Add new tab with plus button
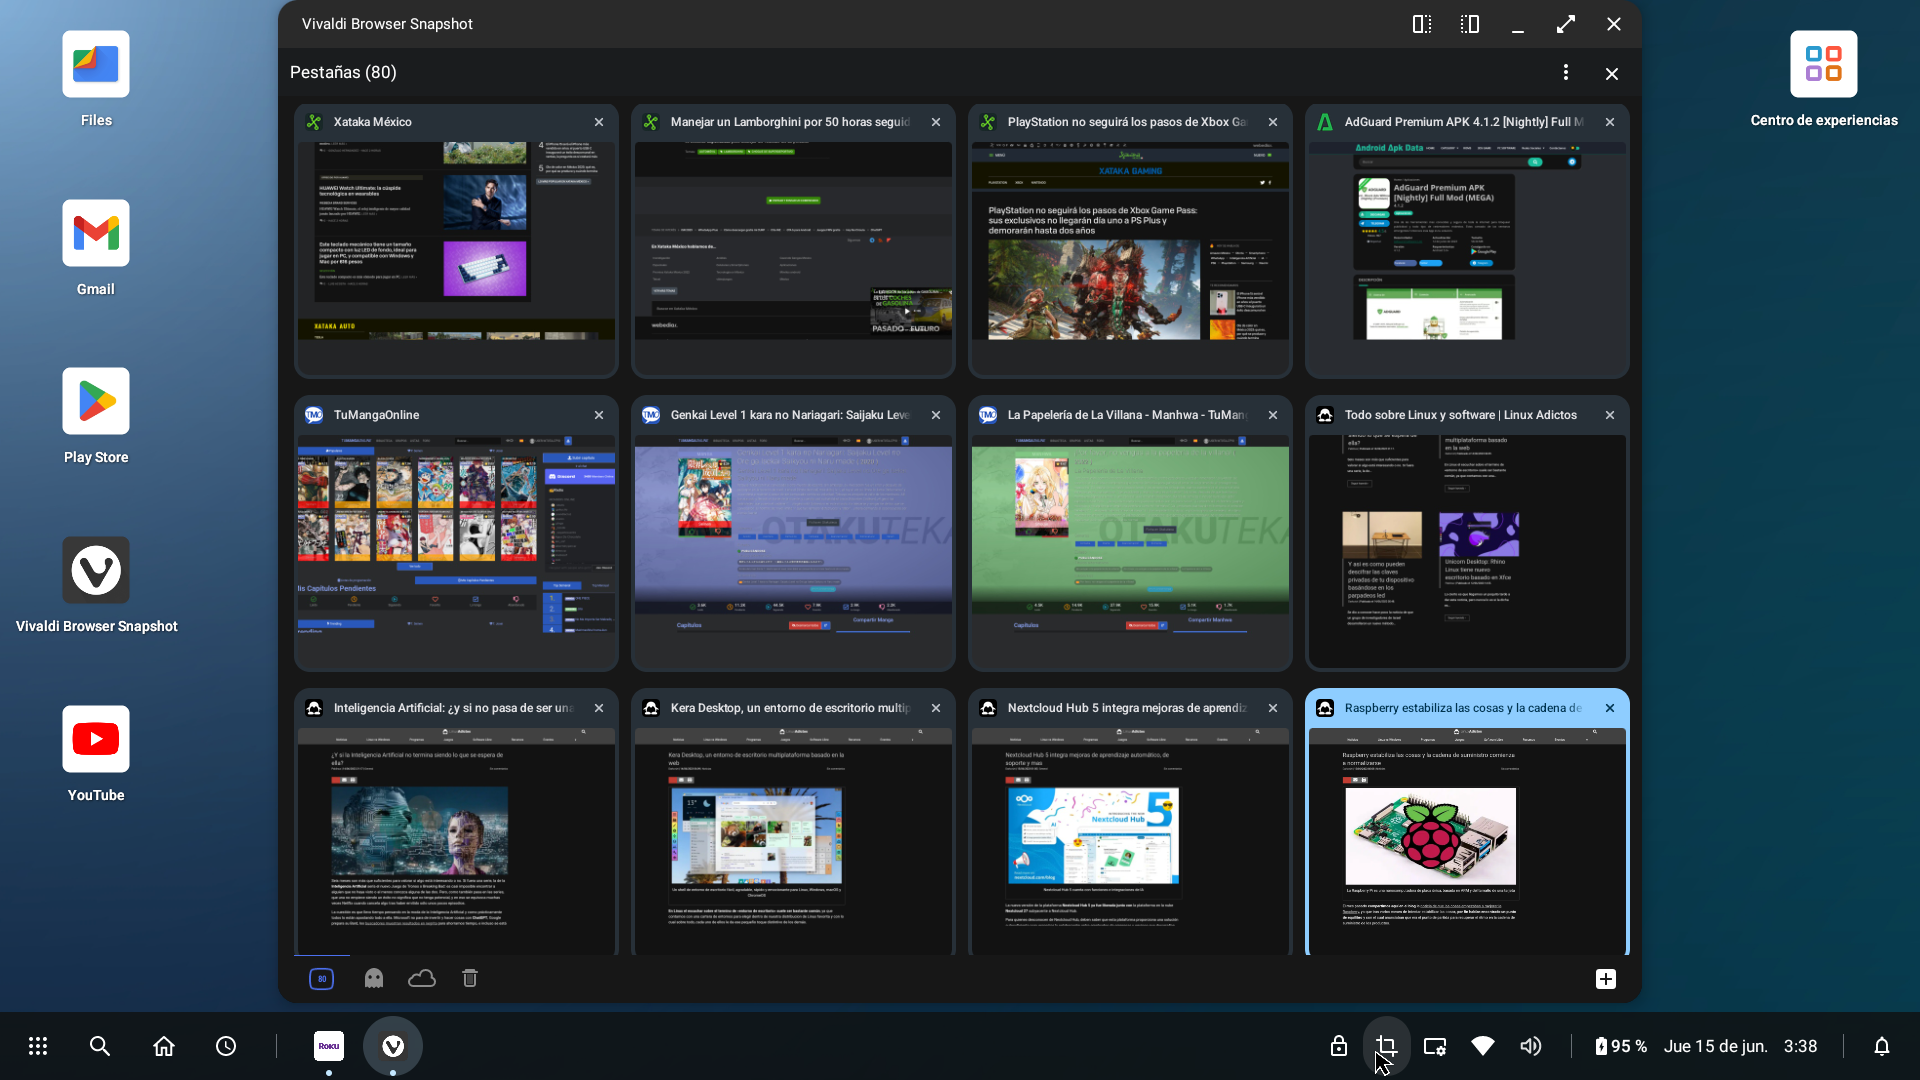Screen dimensions: 1920x1080 pos(1606,979)
